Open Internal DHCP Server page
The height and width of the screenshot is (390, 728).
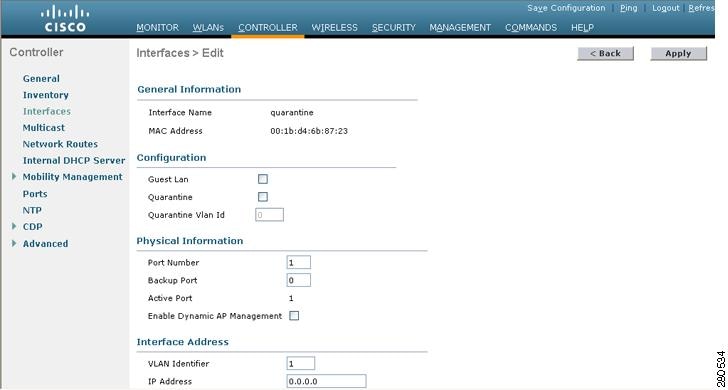click(74, 160)
